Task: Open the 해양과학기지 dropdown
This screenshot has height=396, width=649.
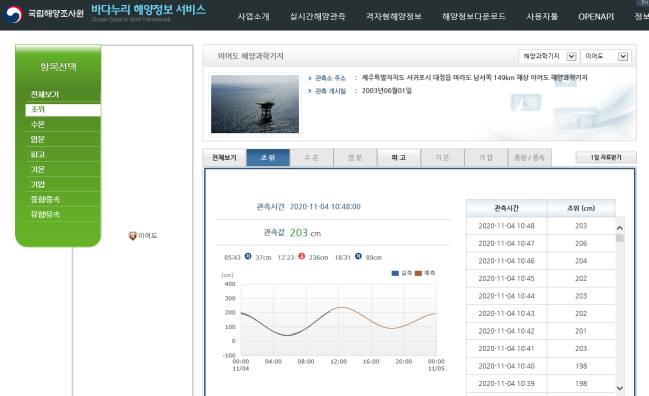Action: (x=548, y=56)
